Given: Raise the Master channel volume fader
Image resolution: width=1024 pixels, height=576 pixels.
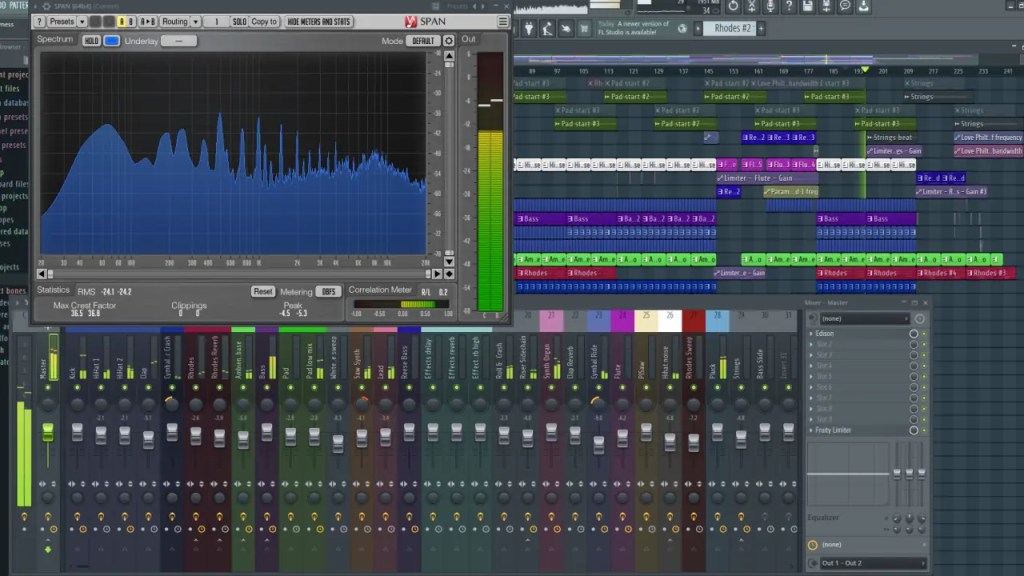Looking at the screenshot, I should pyautogui.click(x=50, y=428).
